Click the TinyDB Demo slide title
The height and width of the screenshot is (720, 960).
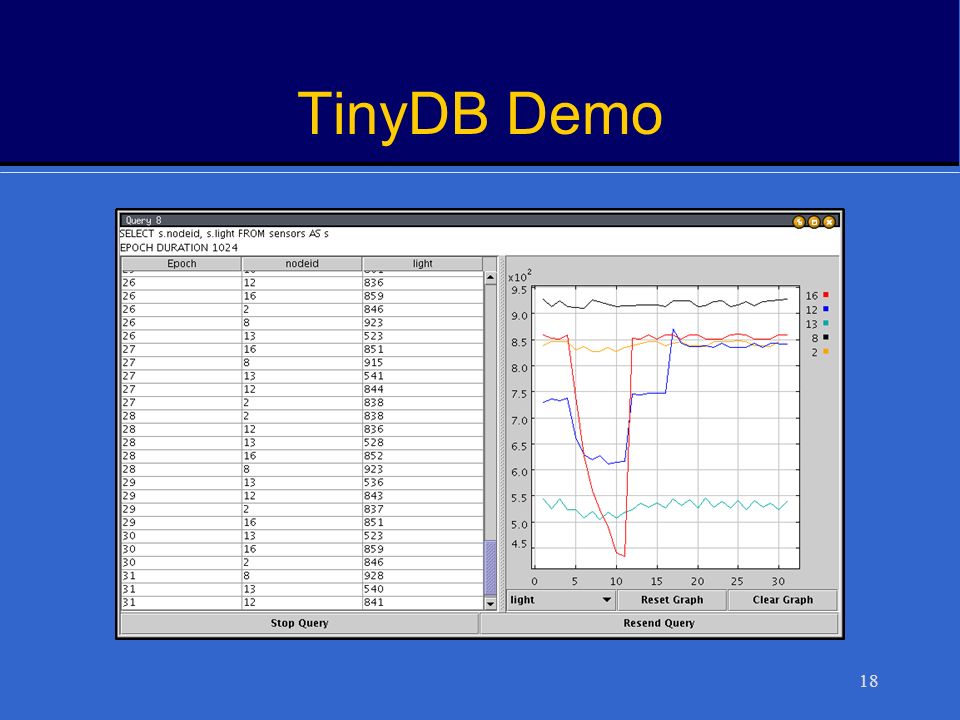480,114
